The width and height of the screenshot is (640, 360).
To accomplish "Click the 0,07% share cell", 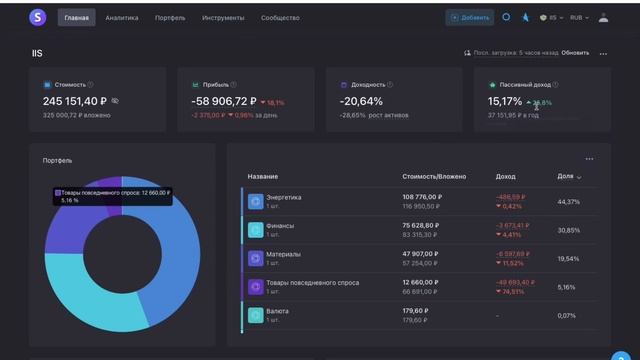I will coord(567,316).
